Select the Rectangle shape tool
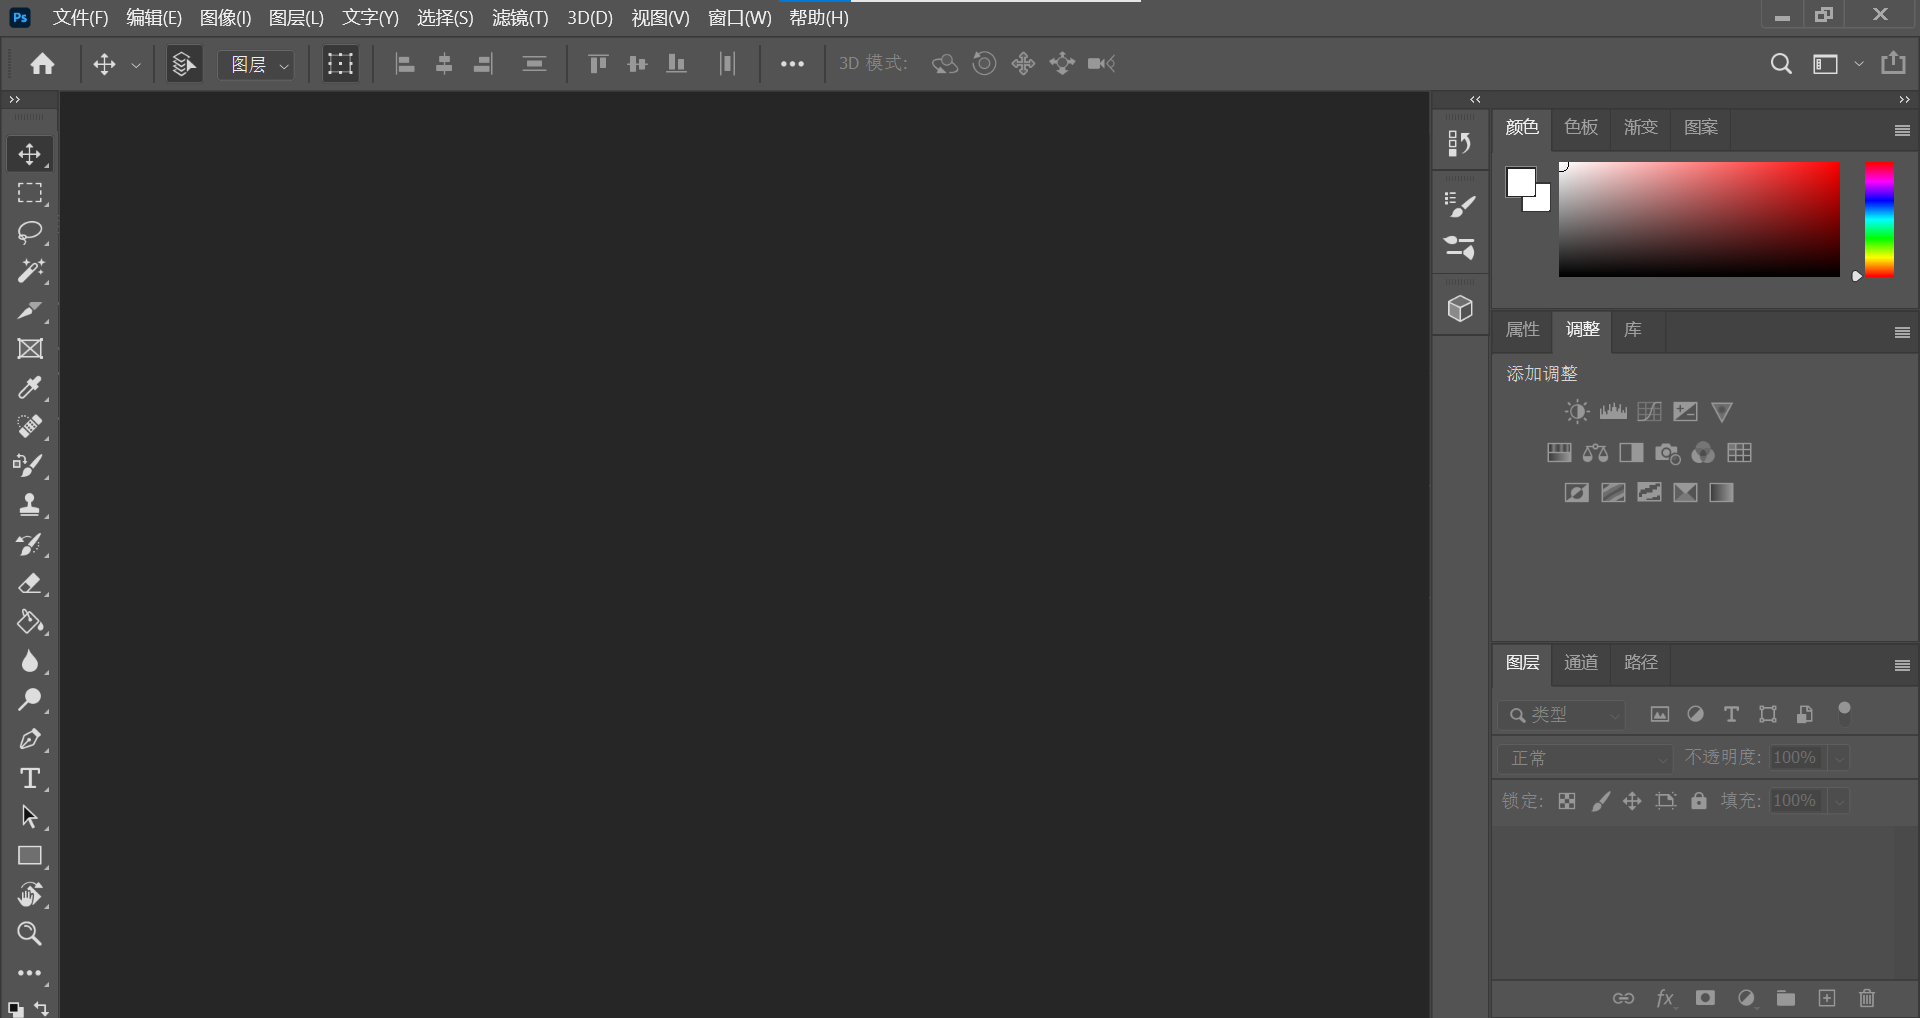Image resolution: width=1920 pixels, height=1018 pixels. click(30, 856)
